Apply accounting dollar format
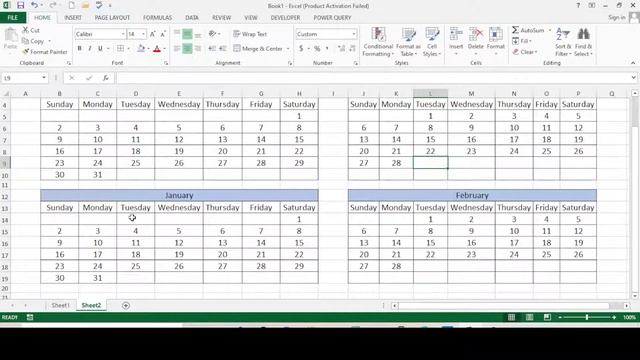 click(301, 49)
